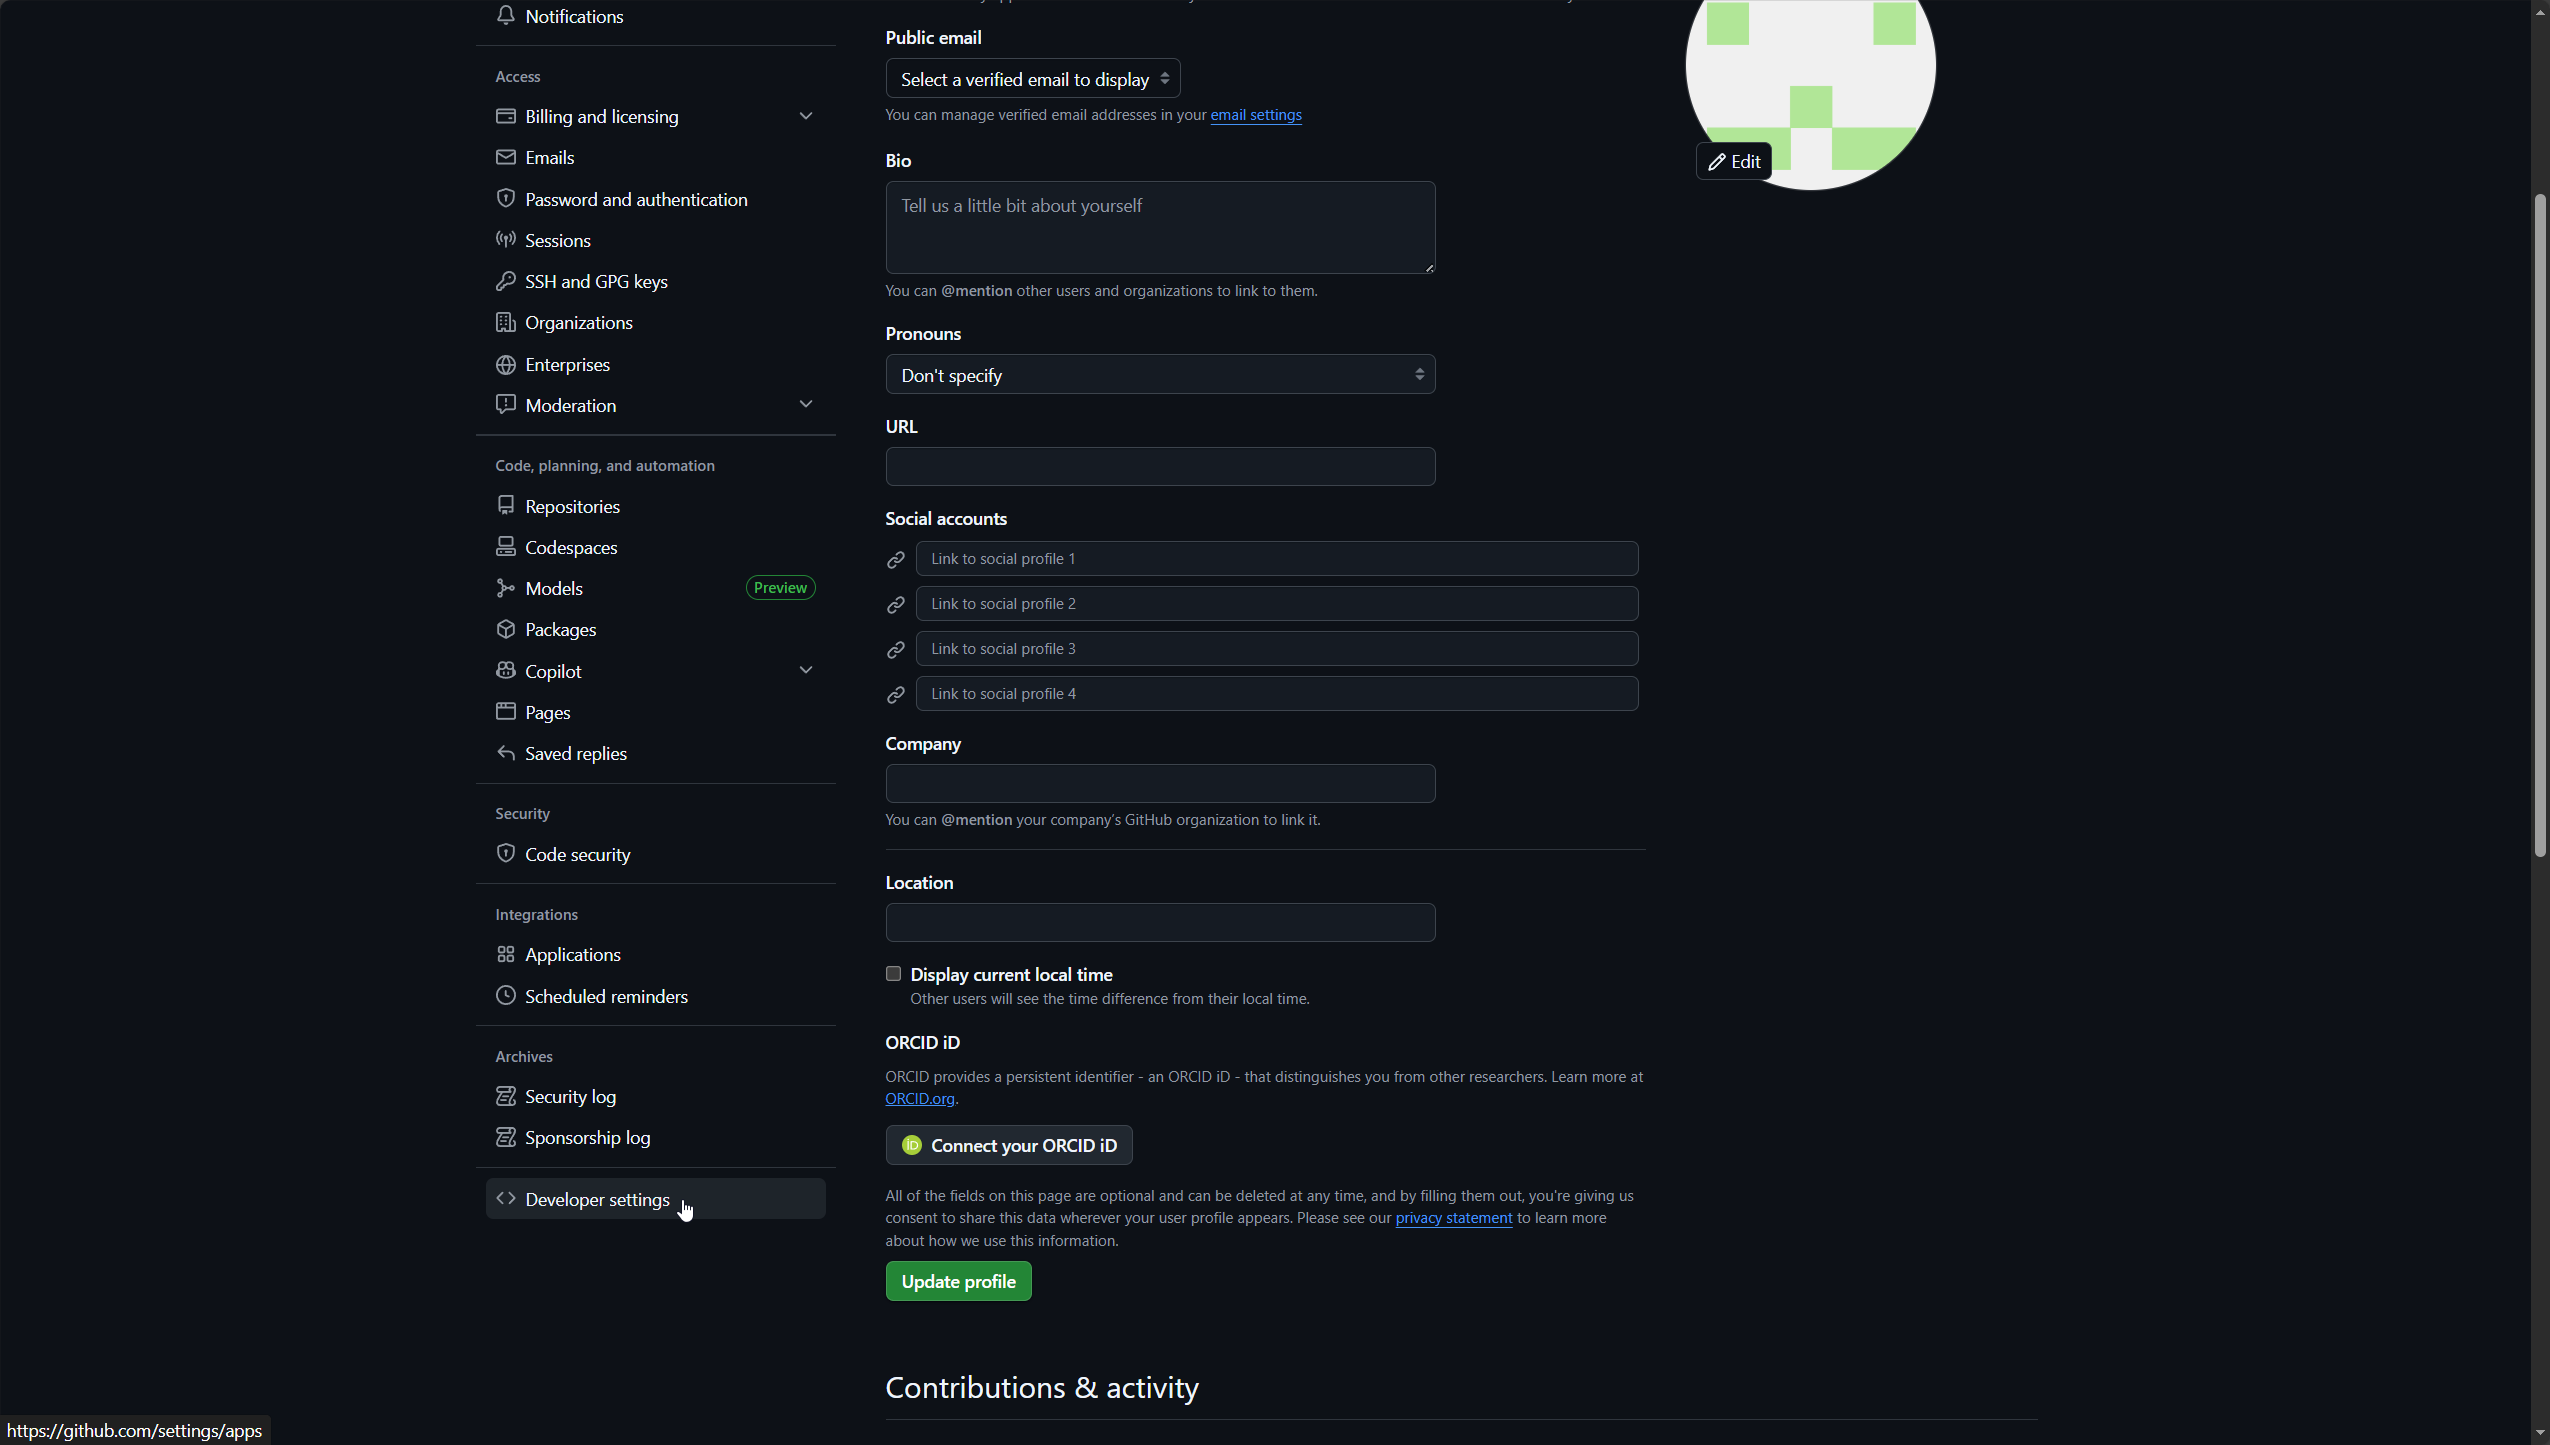Click the Update profile button
The width and height of the screenshot is (2550, 1445).
click(958, 1282)
